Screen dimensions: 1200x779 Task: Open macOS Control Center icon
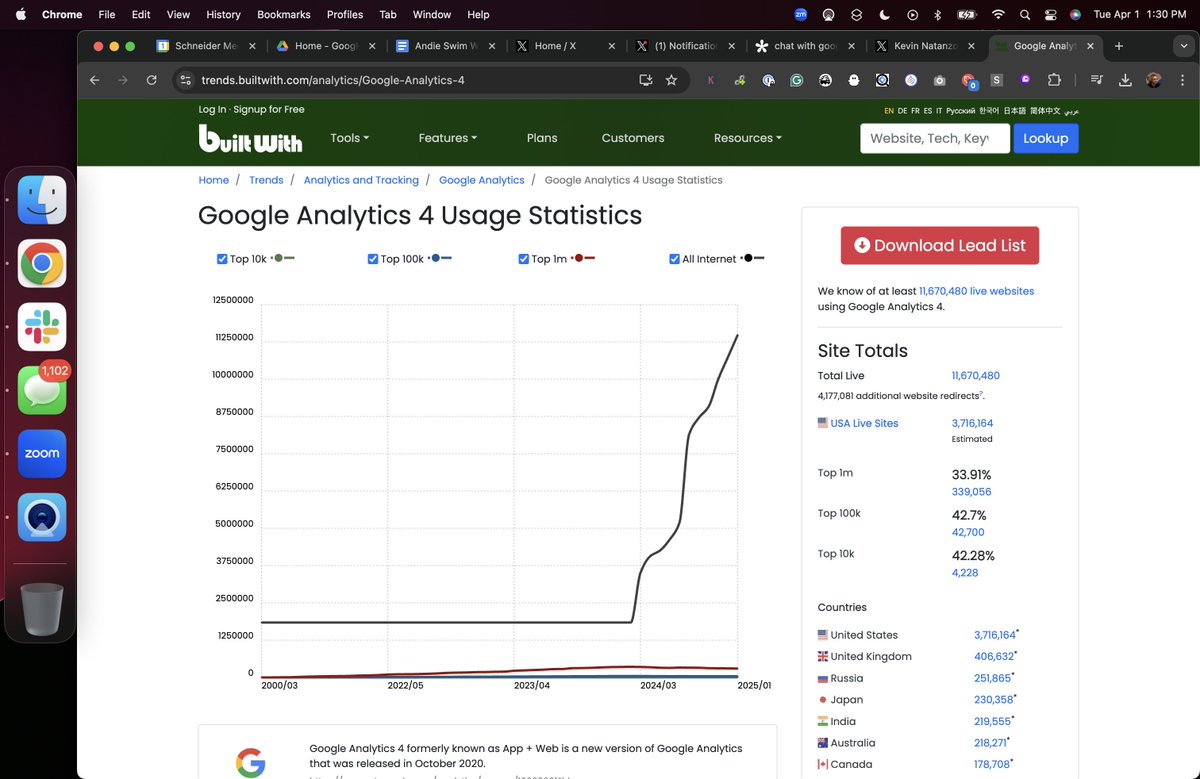1050,15
